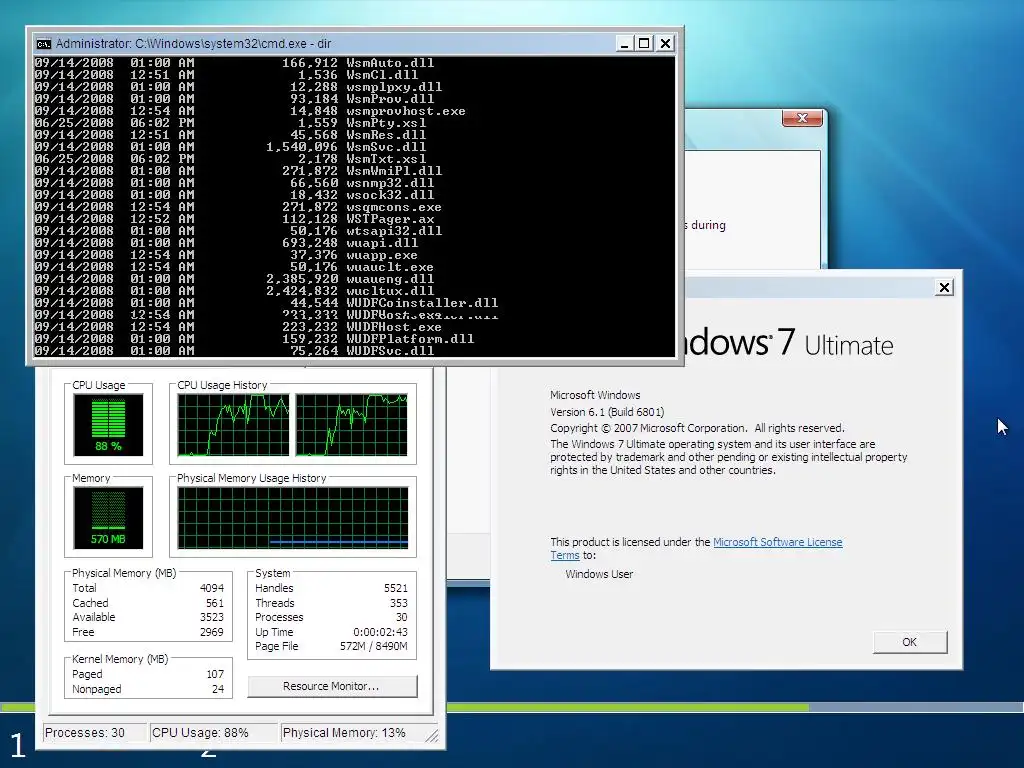Click the green progress bar behind the dialogs
1024x768 pixels.
[627, 707]
